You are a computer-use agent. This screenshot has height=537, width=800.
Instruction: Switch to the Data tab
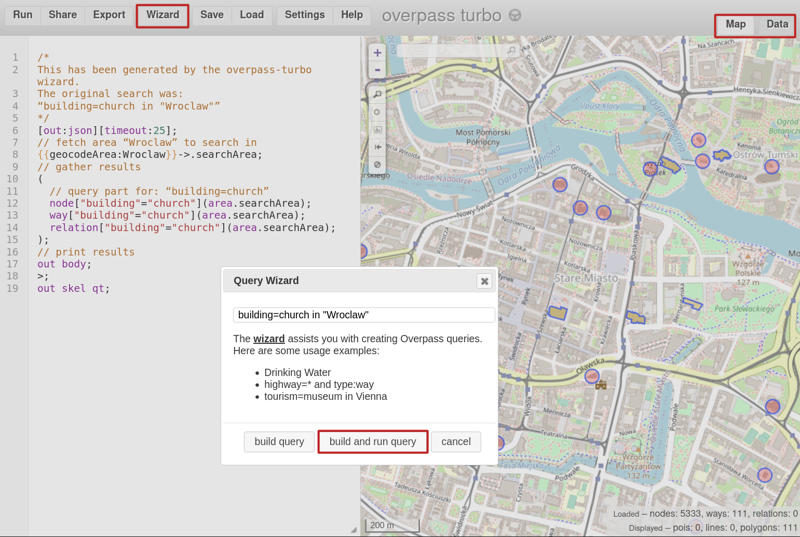(777, 24)
